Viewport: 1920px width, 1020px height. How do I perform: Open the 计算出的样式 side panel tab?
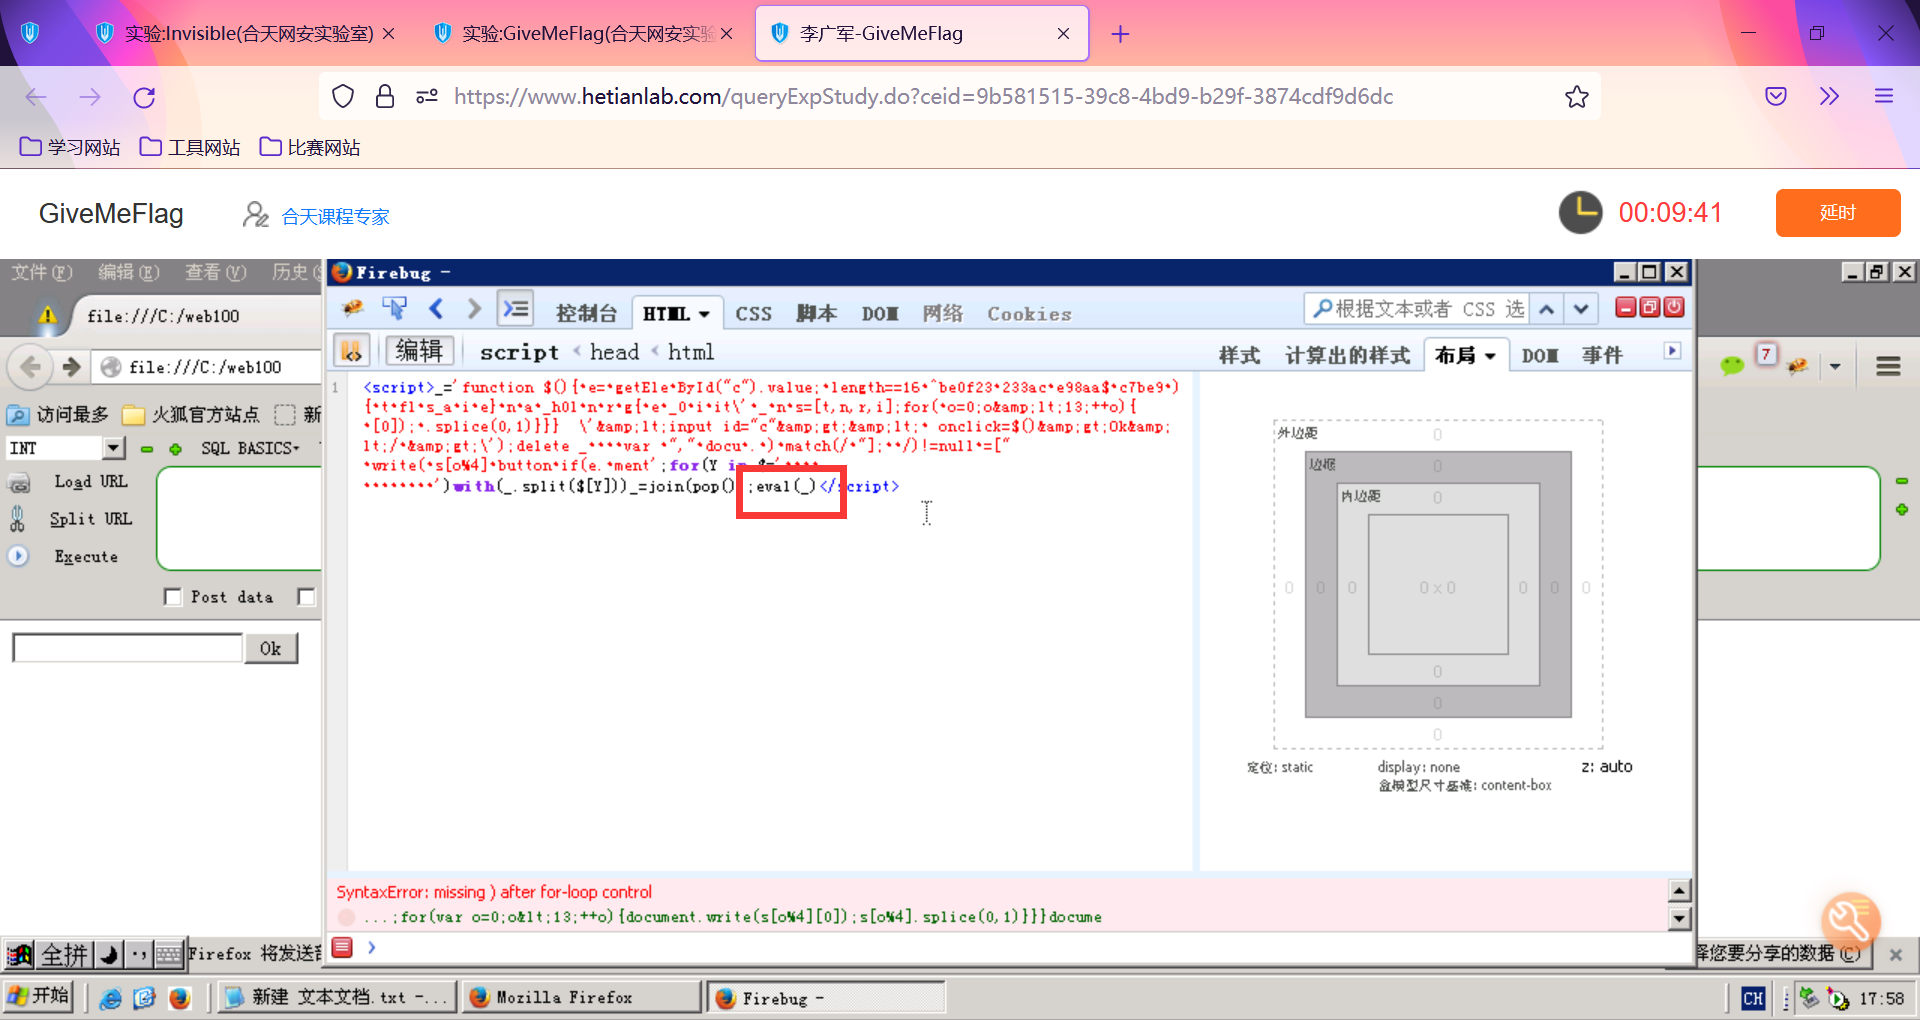coord(1347,356)
